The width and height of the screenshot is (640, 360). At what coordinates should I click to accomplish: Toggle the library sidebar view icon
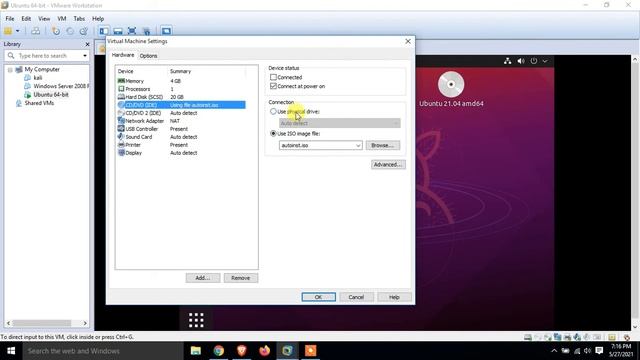pos(104,31)
